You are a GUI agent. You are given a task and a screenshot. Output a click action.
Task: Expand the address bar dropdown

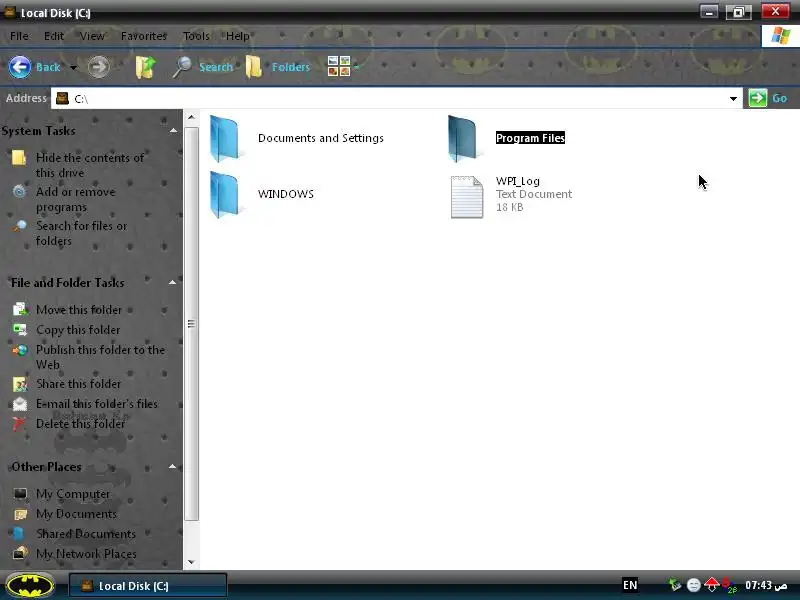coord(733,98)
